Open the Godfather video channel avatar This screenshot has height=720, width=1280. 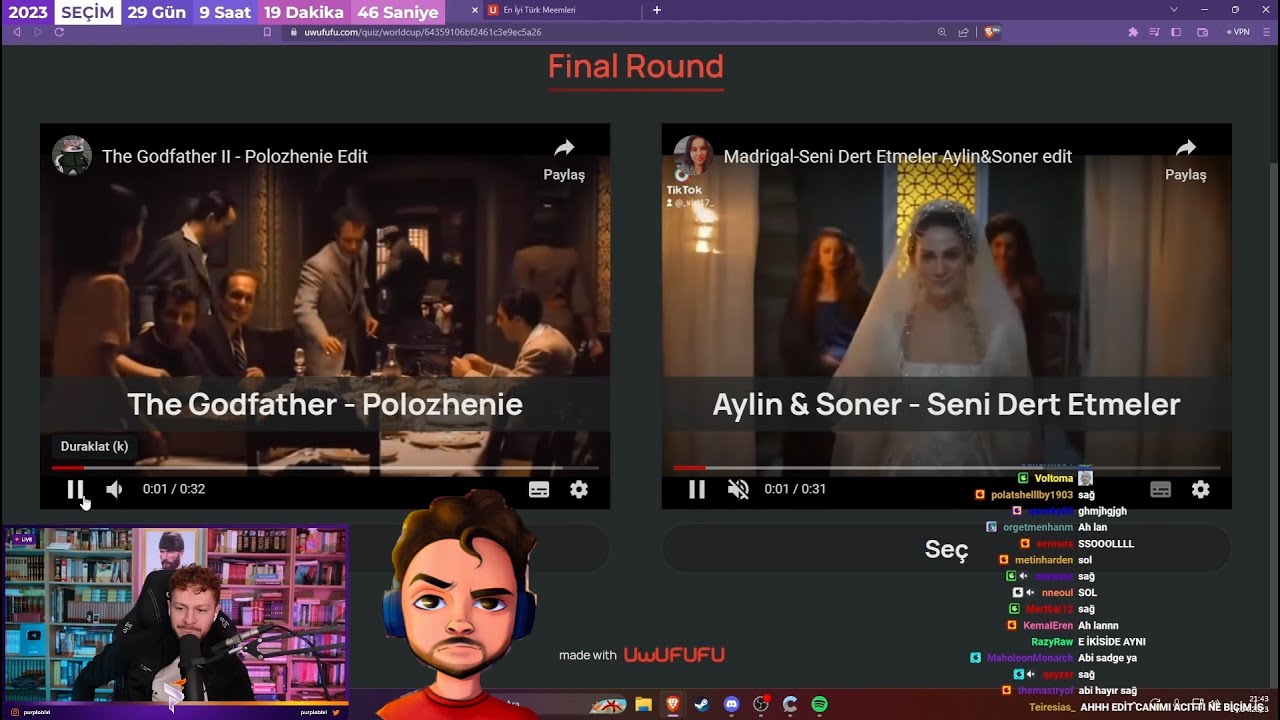point(72,156)
